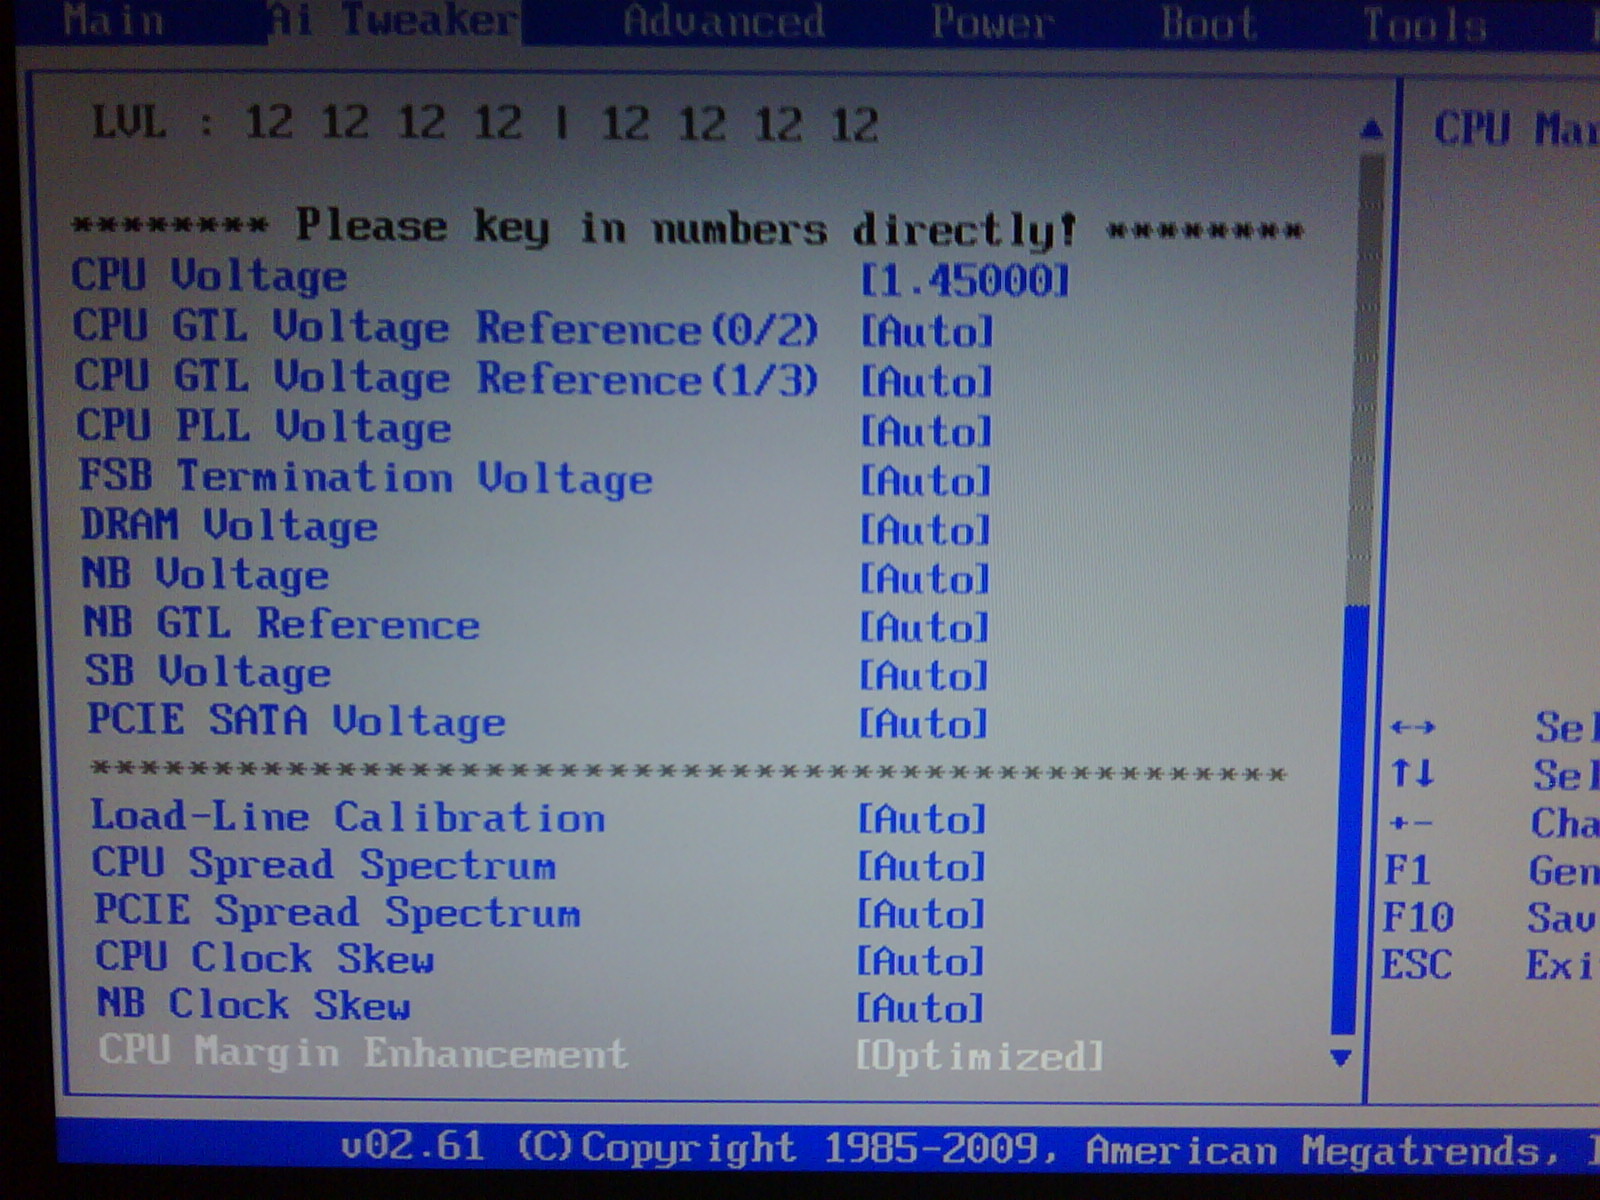Select CPU GTL Voltage Reference (0/2) label
The height and width of the screenshot is (1200, 1600).
point(446,327)
